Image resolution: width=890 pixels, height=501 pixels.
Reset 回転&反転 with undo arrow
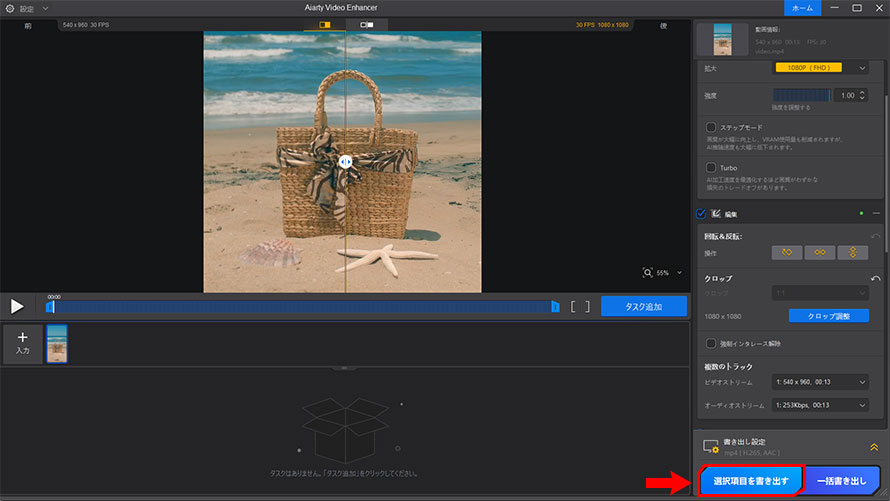pos(875,236)
